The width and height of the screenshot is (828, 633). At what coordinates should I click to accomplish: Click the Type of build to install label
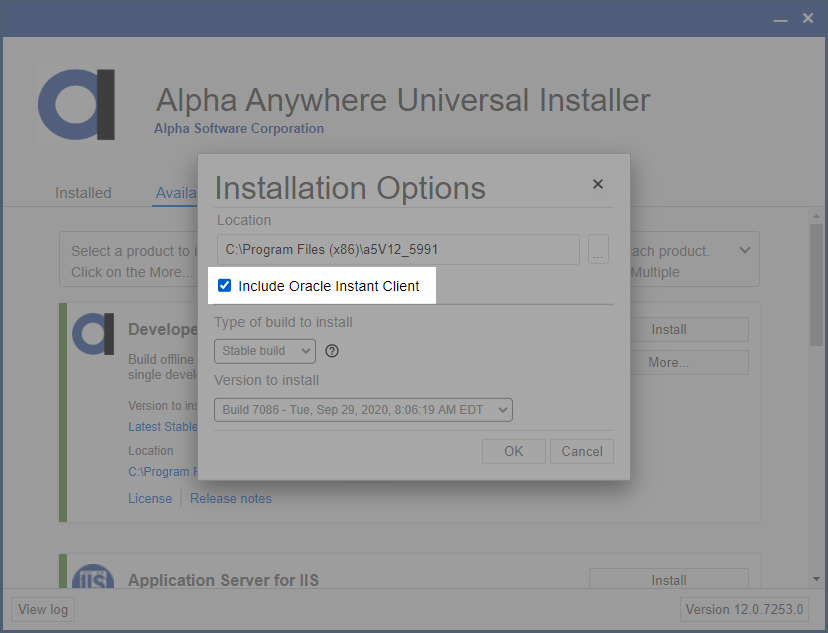pos(284,322)
